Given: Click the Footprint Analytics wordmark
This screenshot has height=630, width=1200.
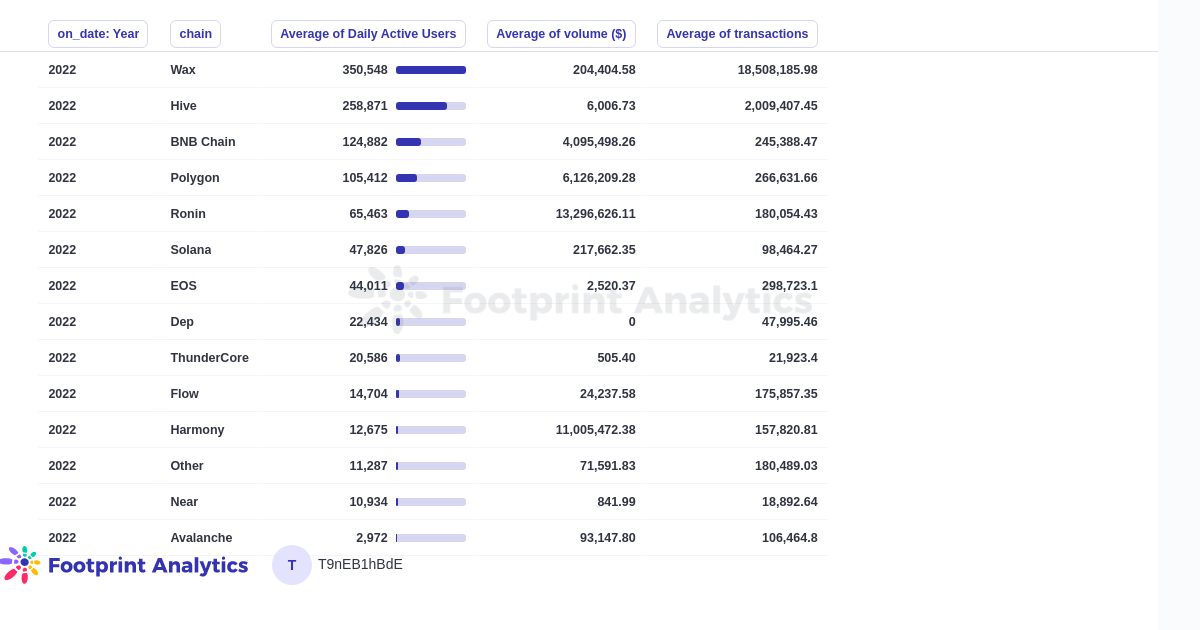Looking at the screenshot, I should click(148, 566).
